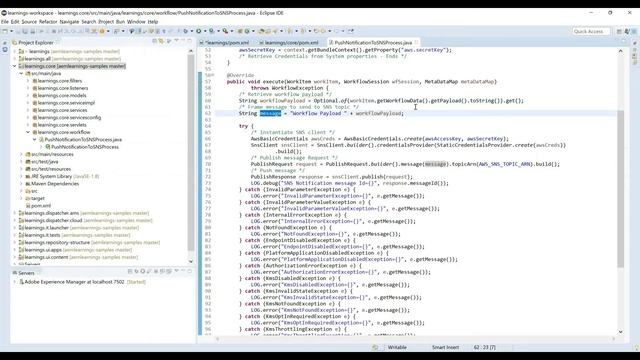
Task: Close the PushNotificationToSNSProcess.java tab
Action: (416, 42)
